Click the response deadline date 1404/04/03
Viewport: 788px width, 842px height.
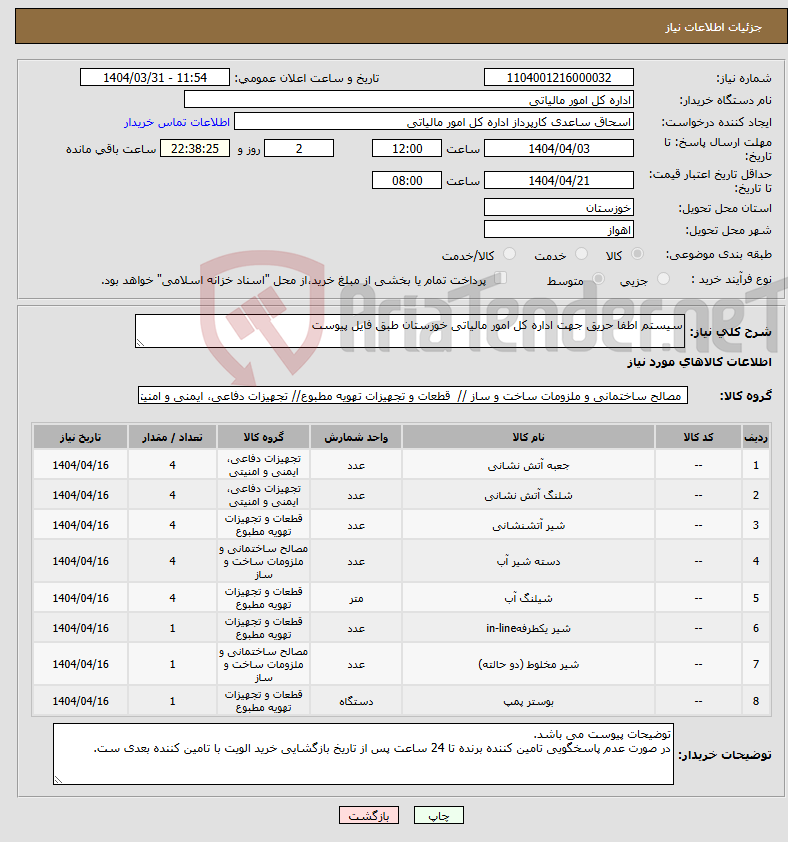tap(559, 148)
